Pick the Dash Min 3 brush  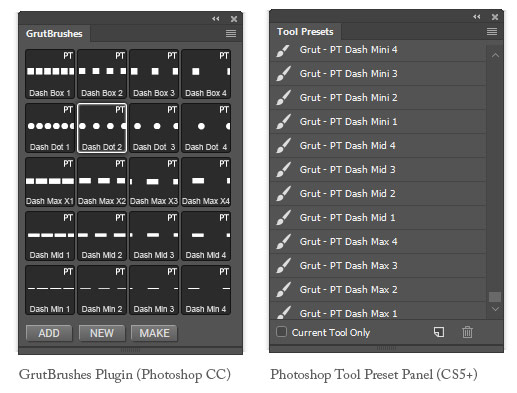point(154,290)
